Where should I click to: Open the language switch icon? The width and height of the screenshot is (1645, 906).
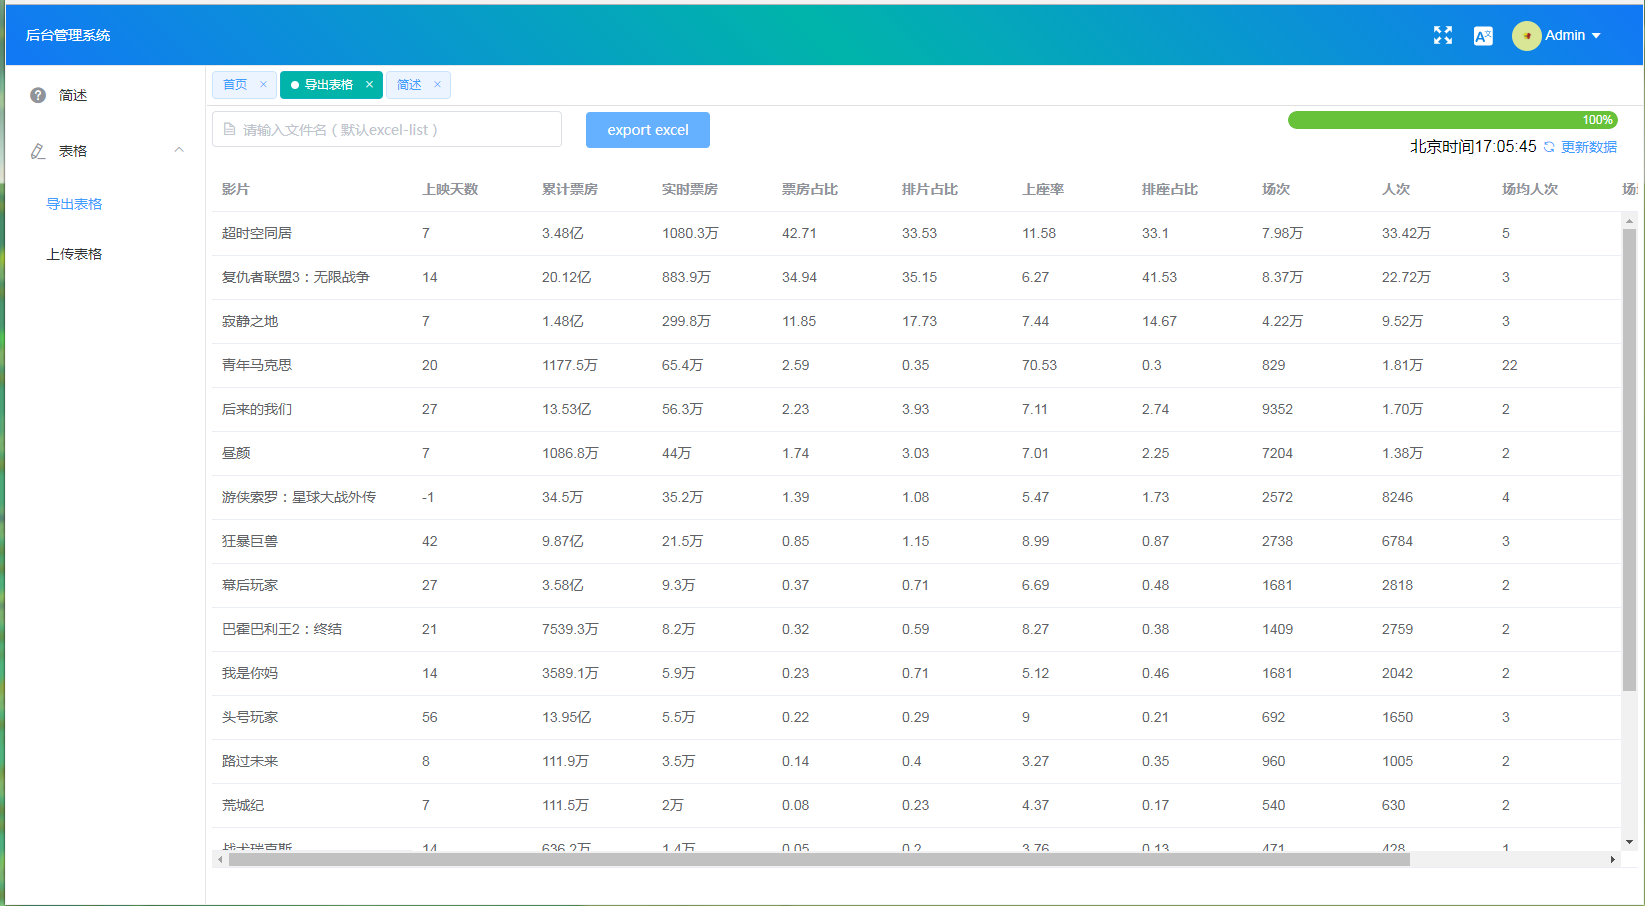(1483, 36)
